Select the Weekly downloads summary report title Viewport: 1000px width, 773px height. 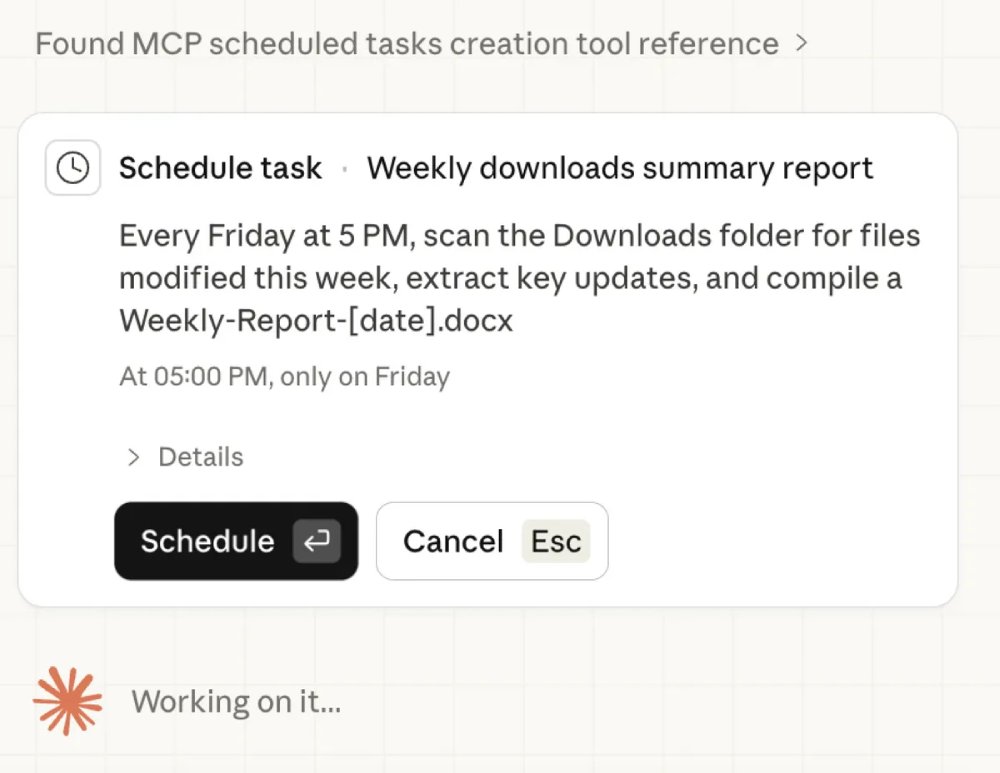(620, 168)
